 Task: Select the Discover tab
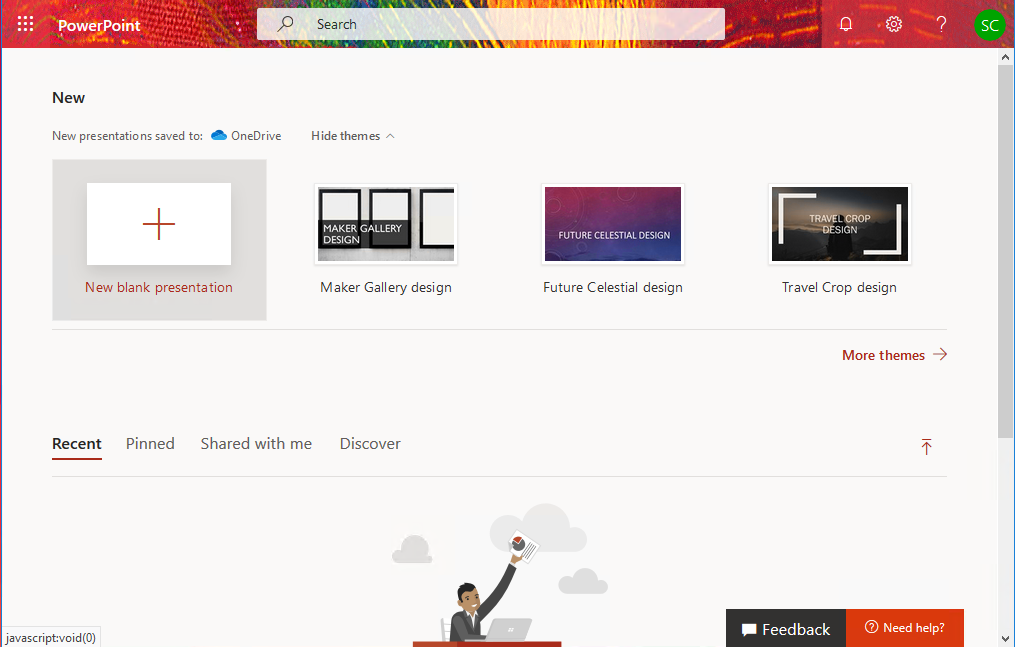(370, 444)
